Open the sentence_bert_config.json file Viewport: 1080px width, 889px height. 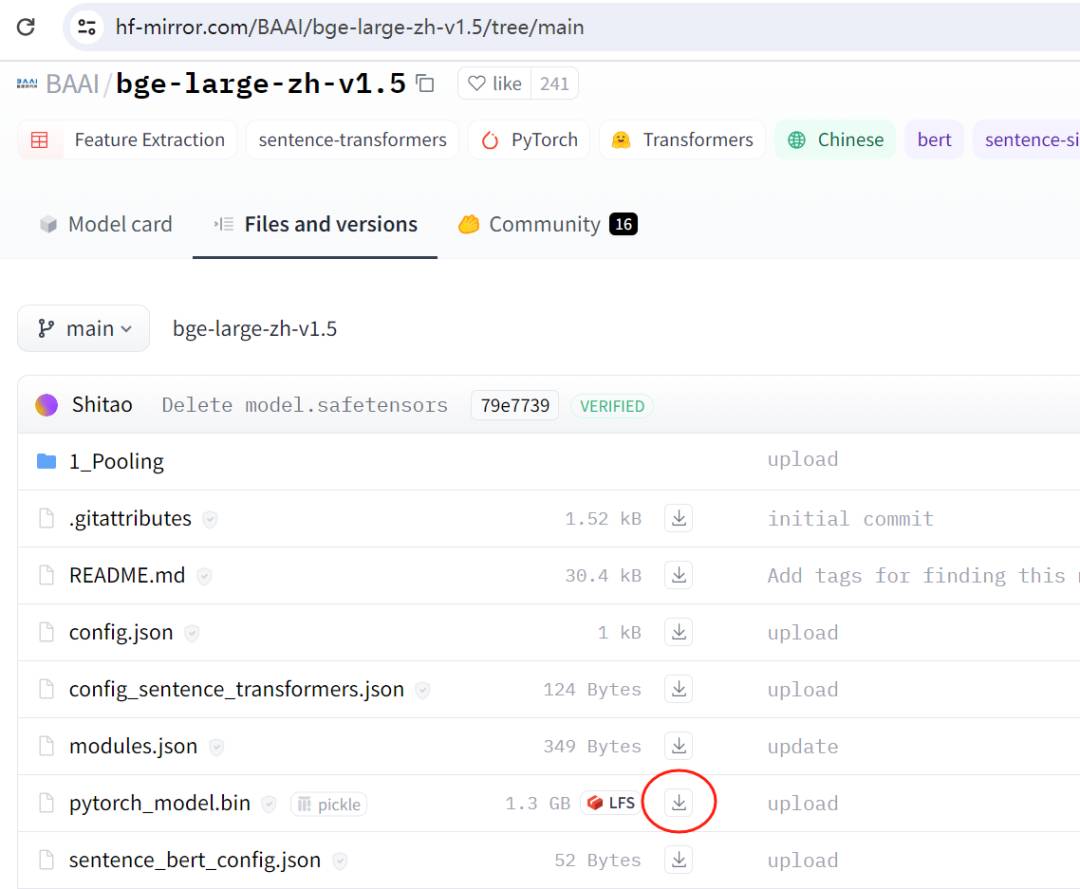point(194,861)
